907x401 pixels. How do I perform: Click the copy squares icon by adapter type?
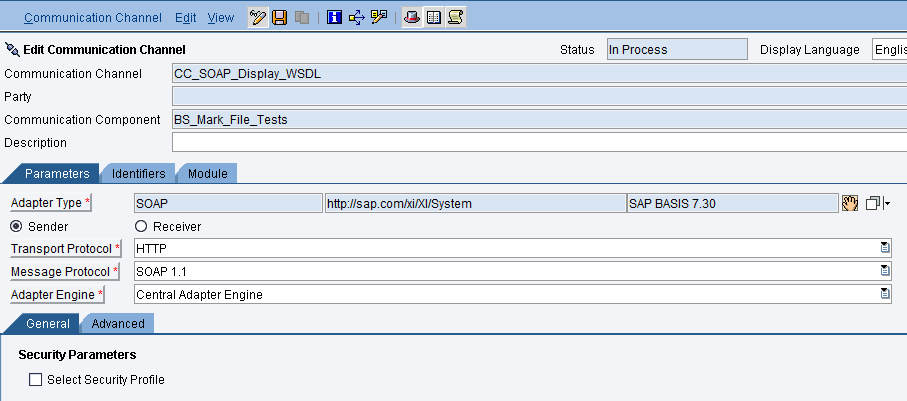873,204
